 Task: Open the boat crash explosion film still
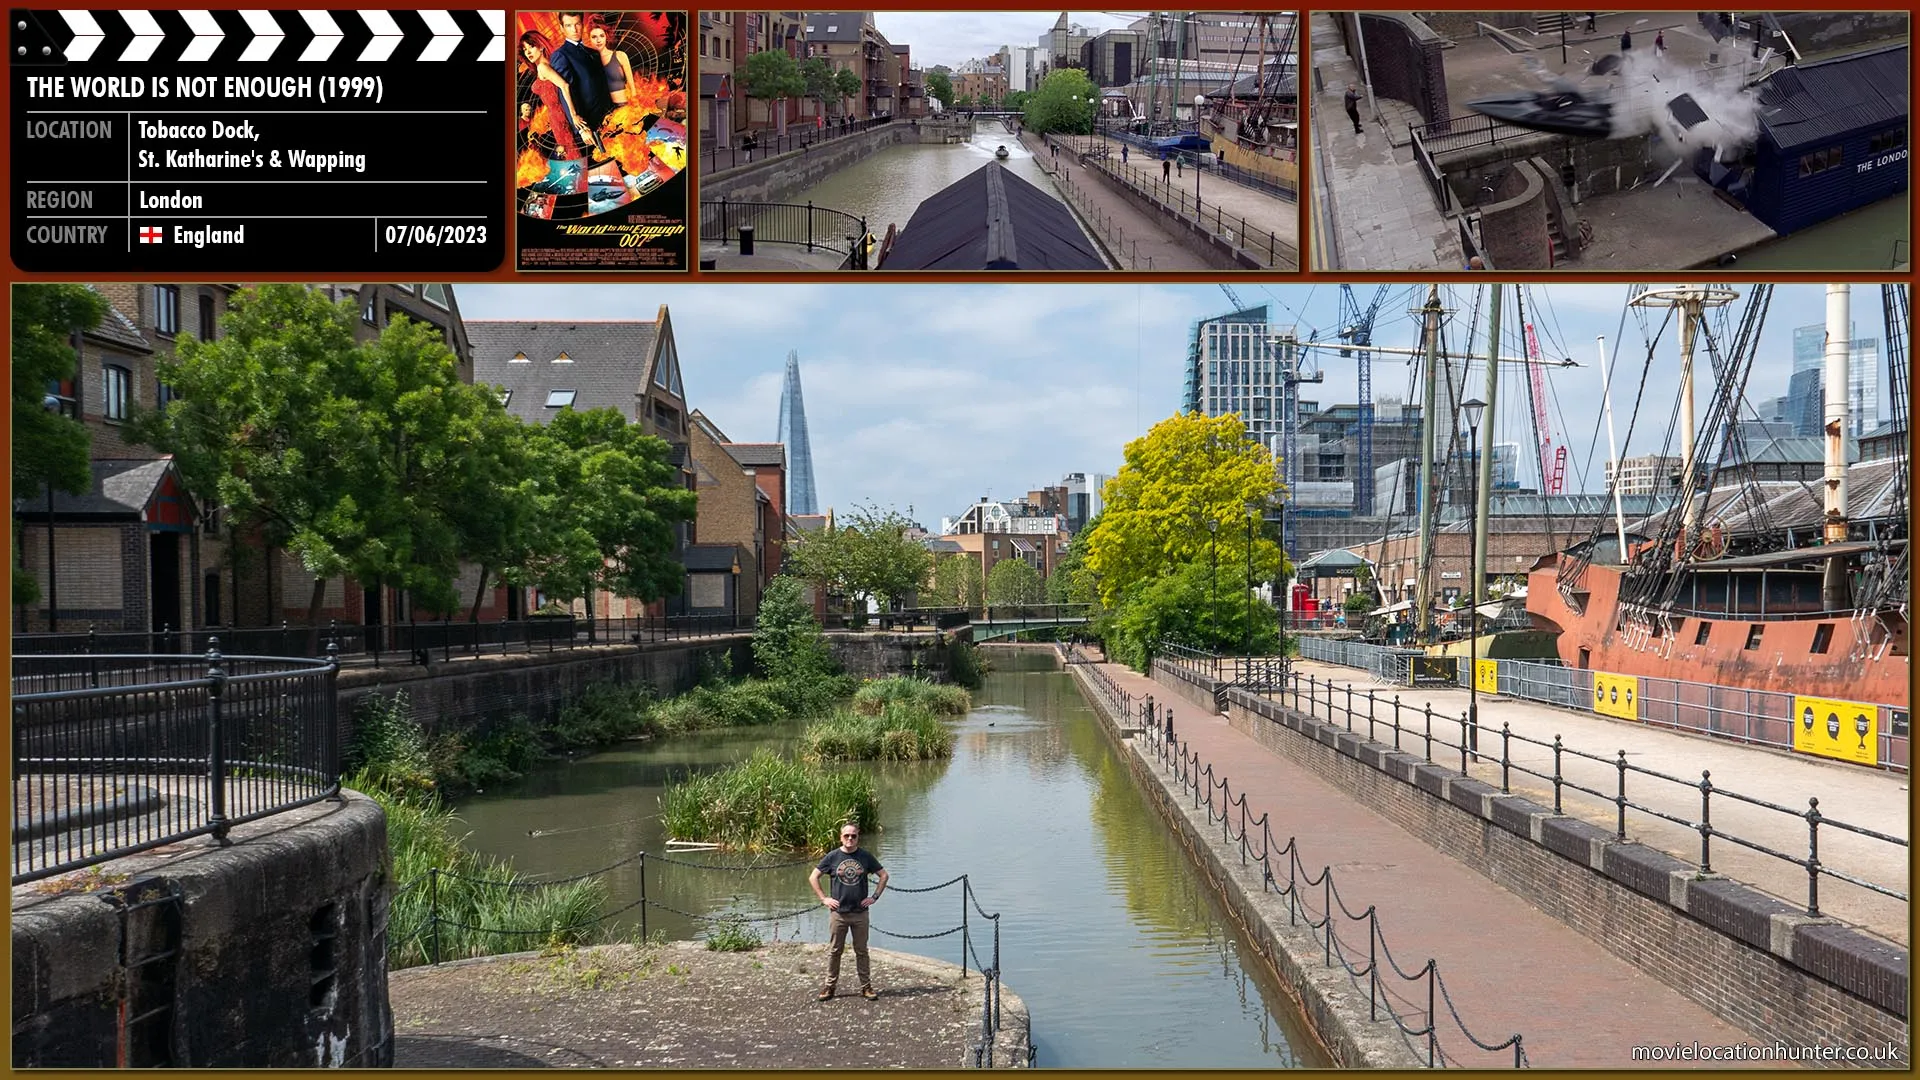(x=1609, y=141)
